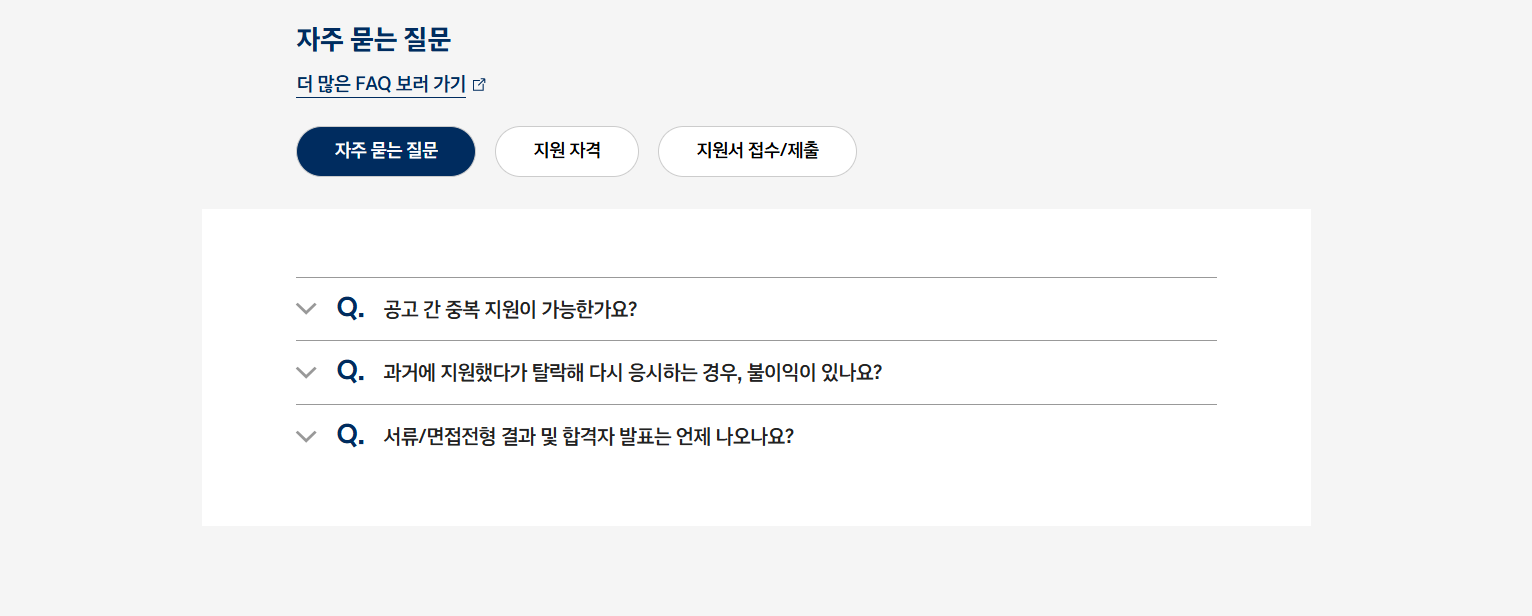Click the chevron left of the first FAQ question
This screenshot has height=616, width=1532.
pos(306,308)
